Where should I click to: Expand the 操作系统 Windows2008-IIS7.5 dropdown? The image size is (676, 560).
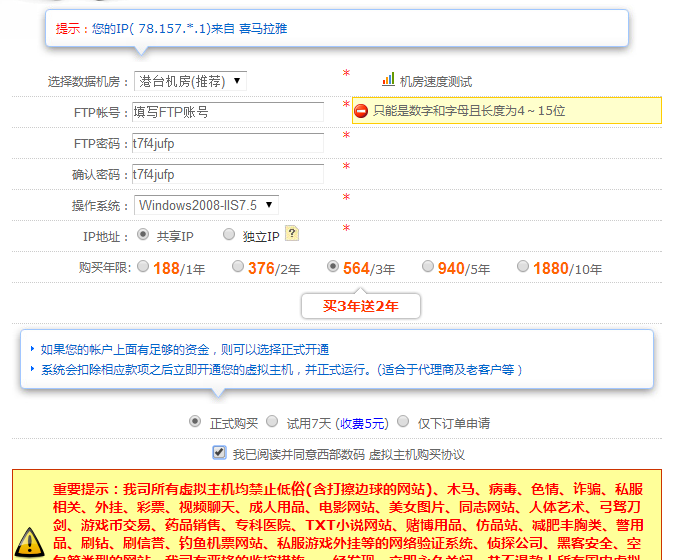coord(206,205)
